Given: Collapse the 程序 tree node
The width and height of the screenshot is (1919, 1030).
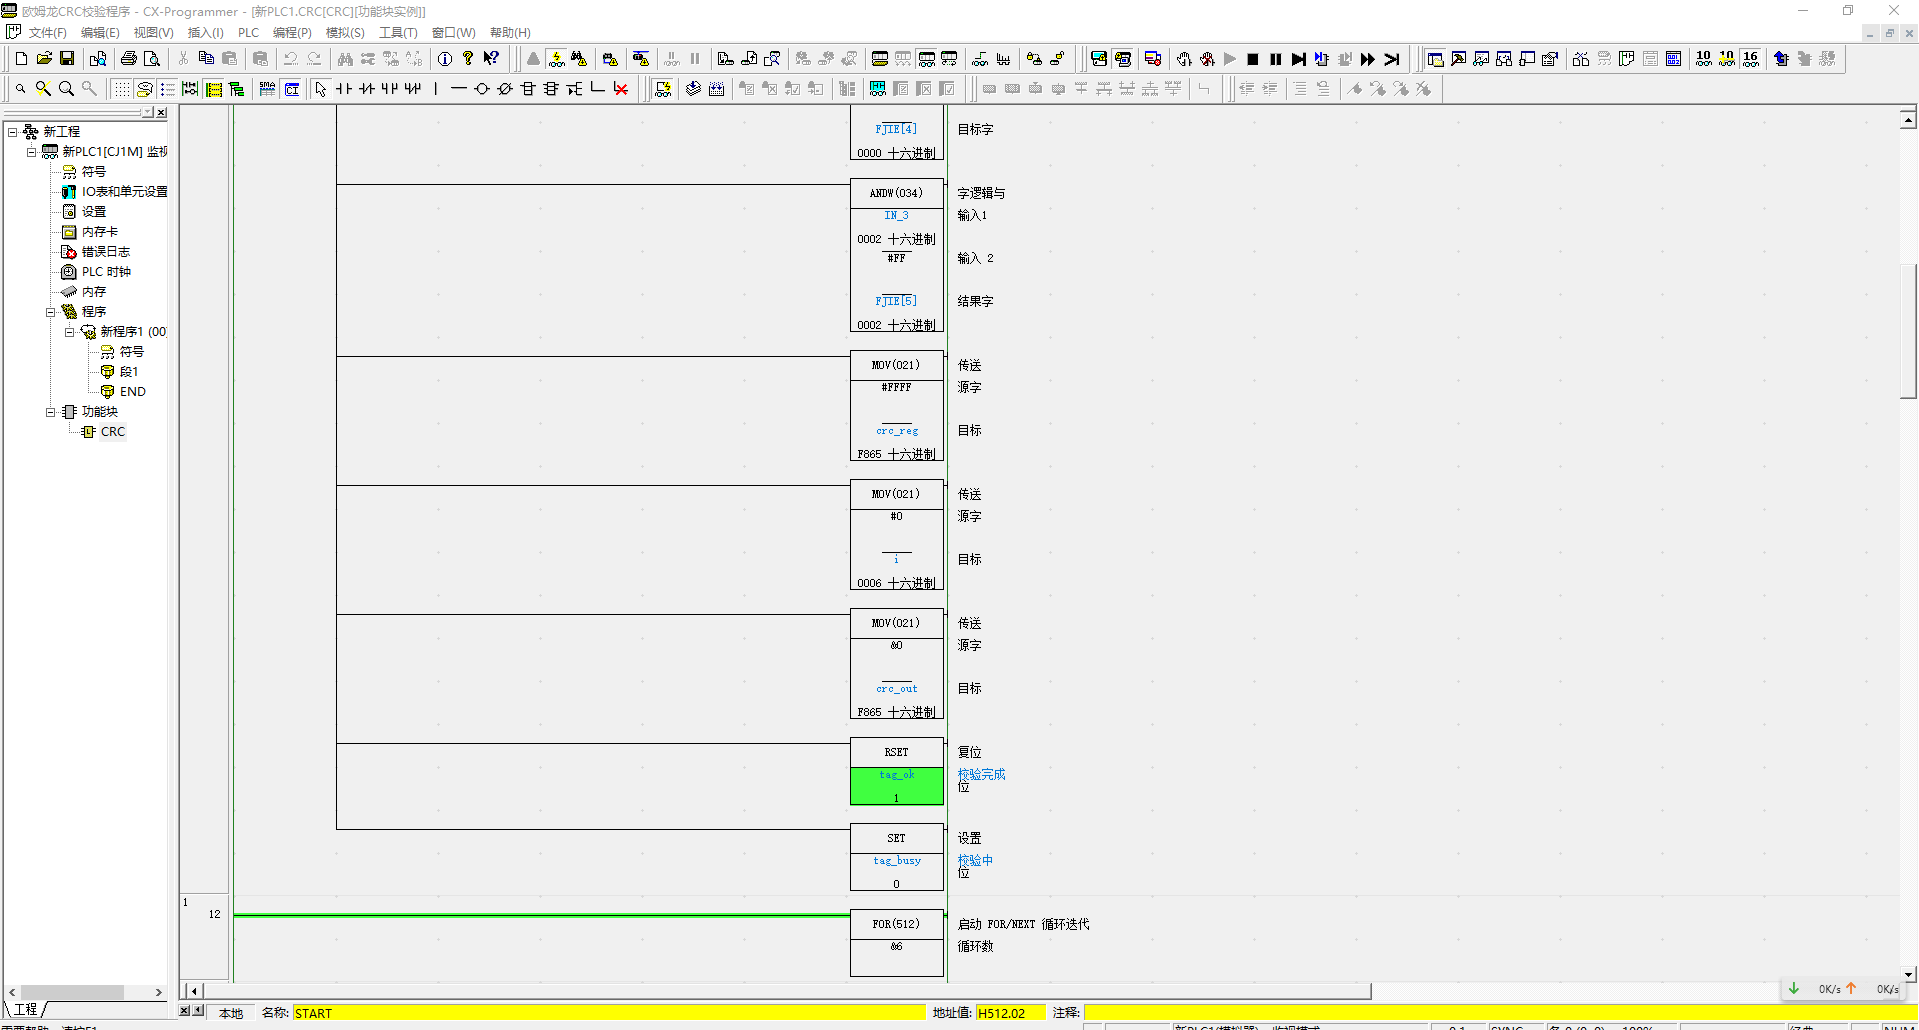Looking at the screenshot, I should [50, 312].
